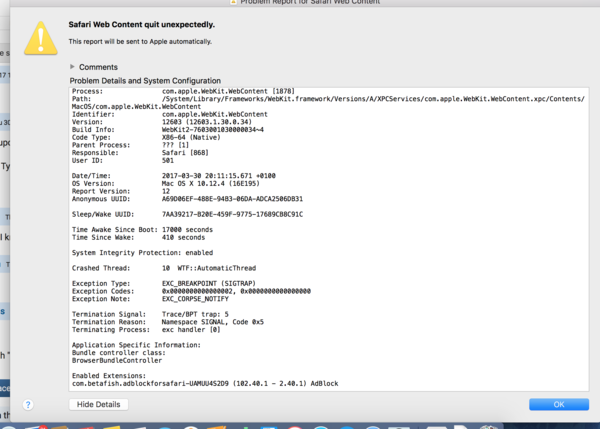Click Termination Reason 'Namespace SIGNAL, Code 0x5'
600x429 pixels.
[213, 322]
